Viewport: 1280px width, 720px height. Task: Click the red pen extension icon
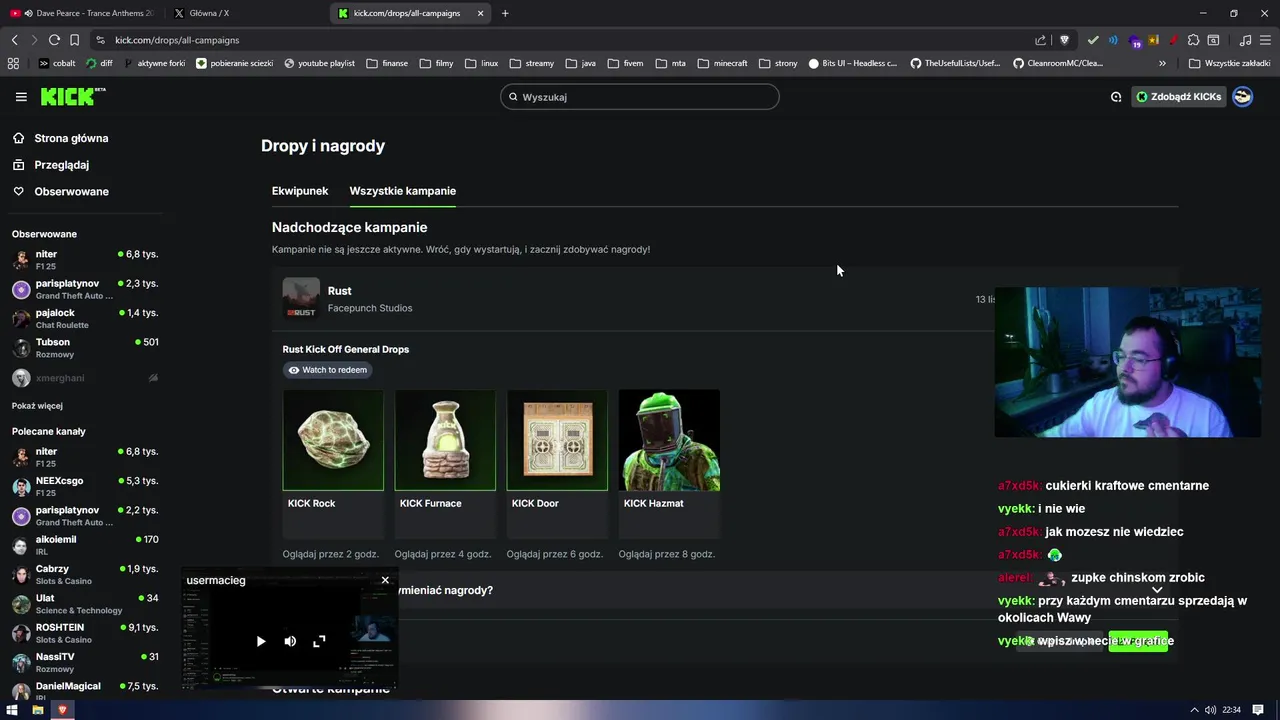pos(1173,40)
